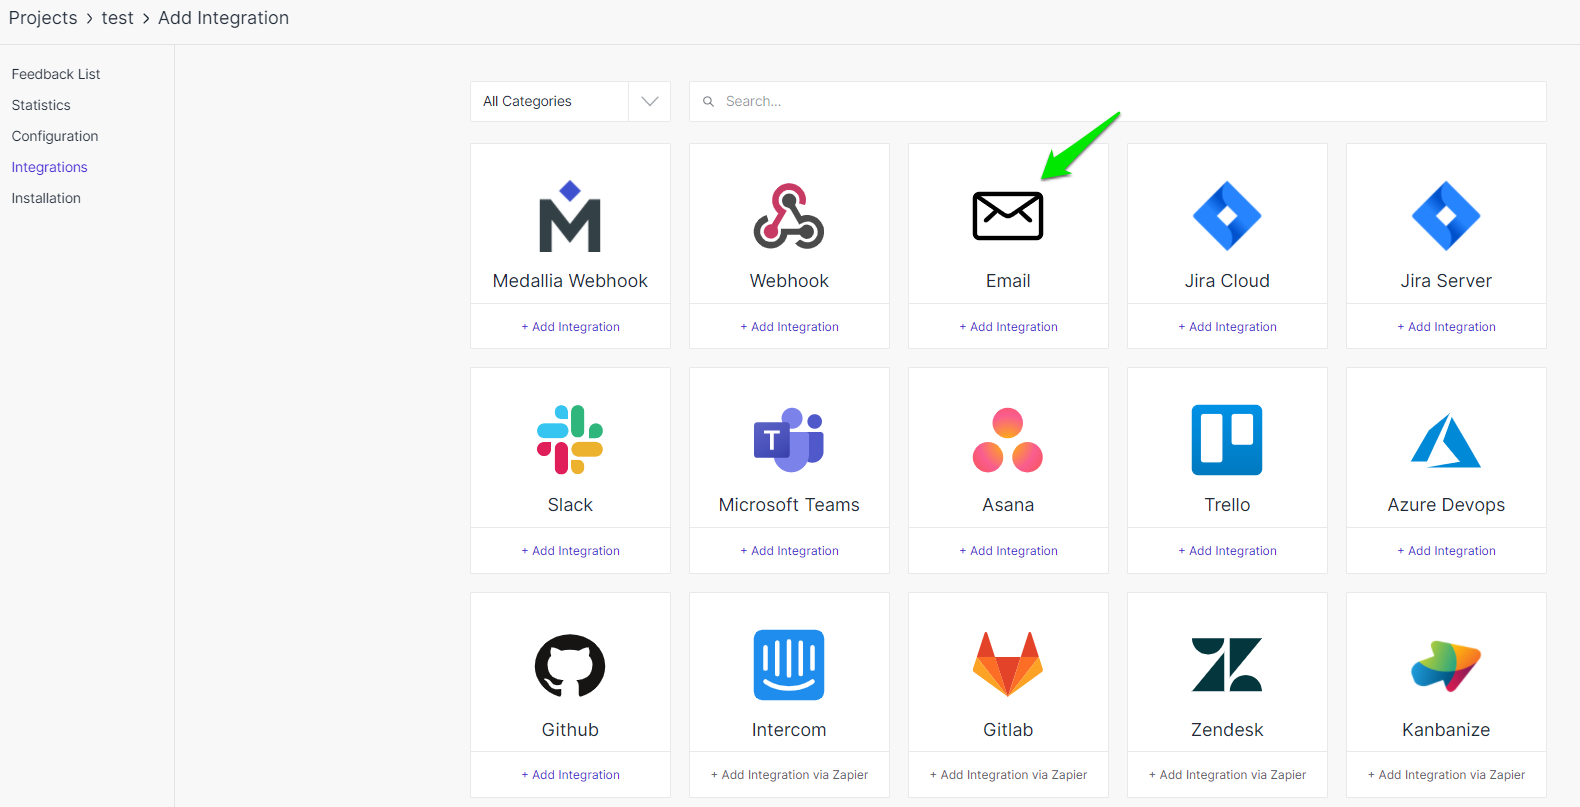1580x807 pixels.
Task: Click the 'Email' card title text
Action: [1008, 281]
